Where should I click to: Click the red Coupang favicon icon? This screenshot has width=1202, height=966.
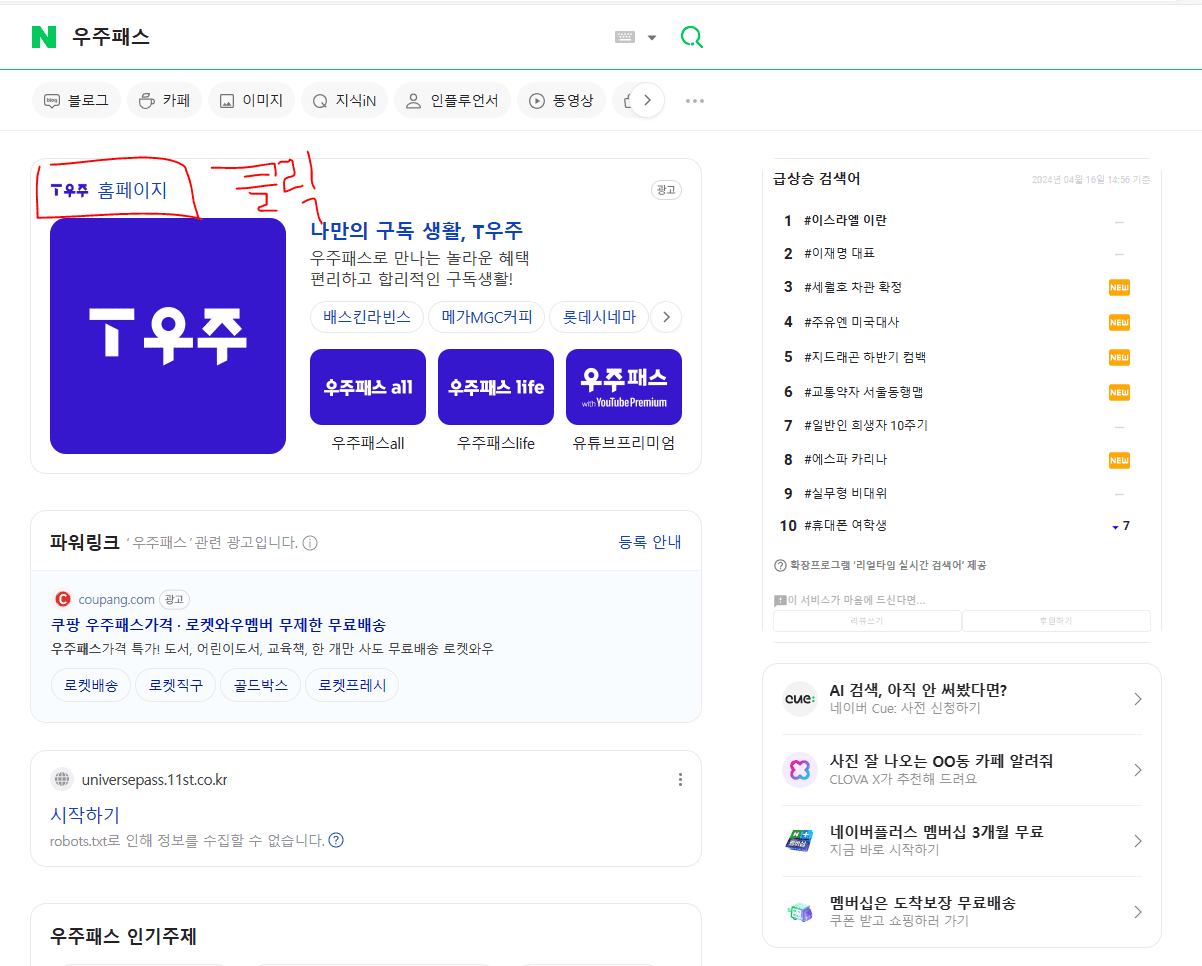[62, 599]
